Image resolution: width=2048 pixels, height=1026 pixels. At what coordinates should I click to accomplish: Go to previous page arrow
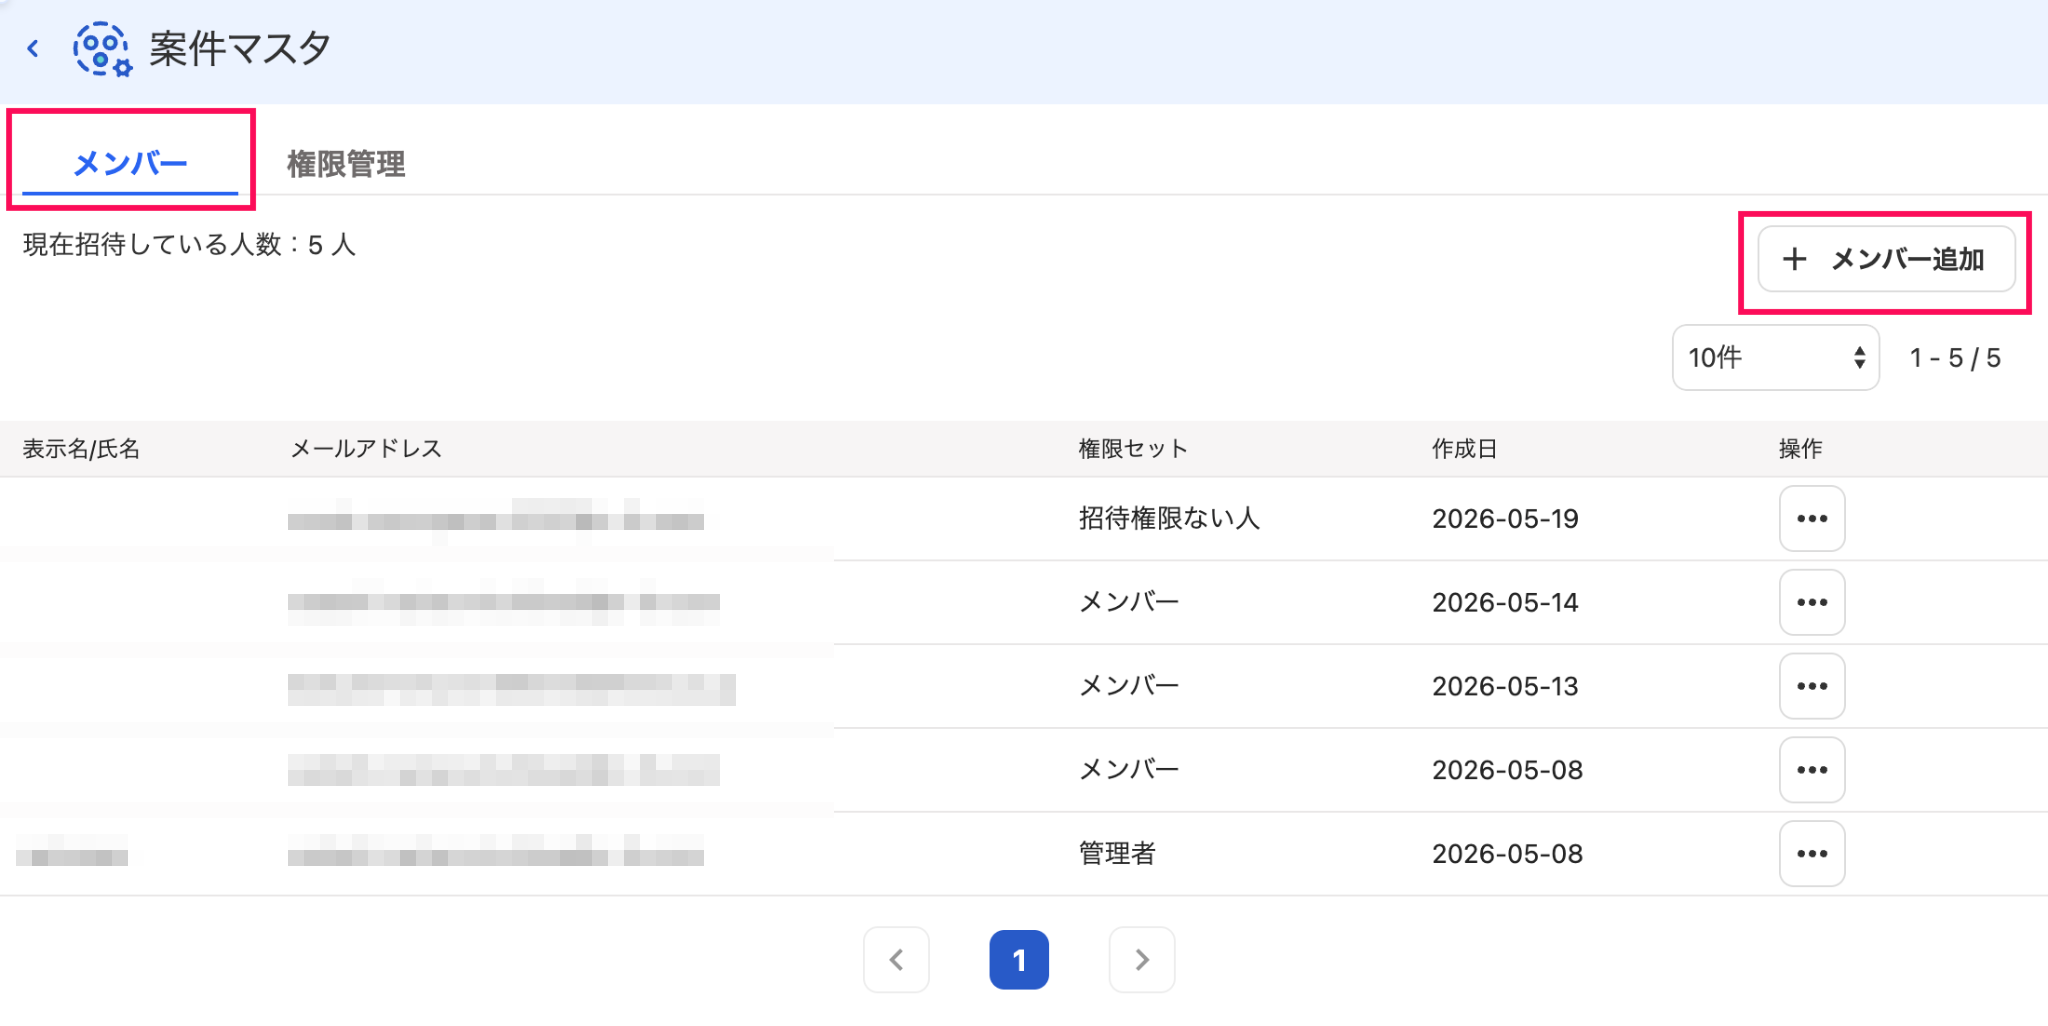tap(896, 960)
